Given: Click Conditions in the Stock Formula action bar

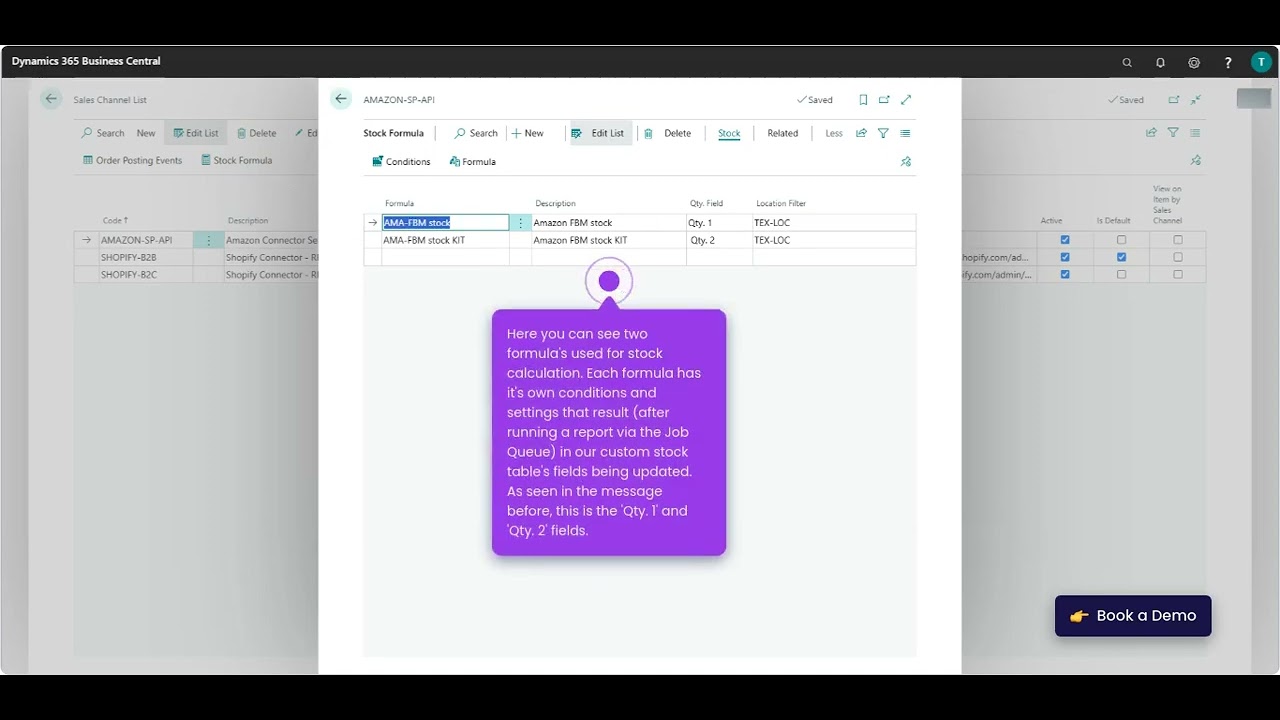Looking at the screenshot, I should pos(401,161).
